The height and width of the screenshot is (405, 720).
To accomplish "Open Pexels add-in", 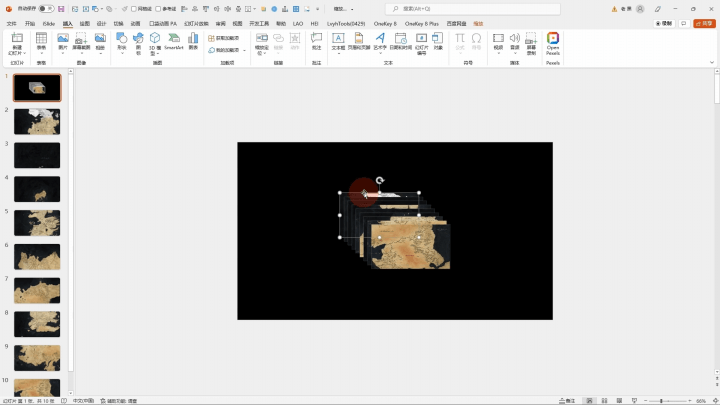I will pos(552,42).
